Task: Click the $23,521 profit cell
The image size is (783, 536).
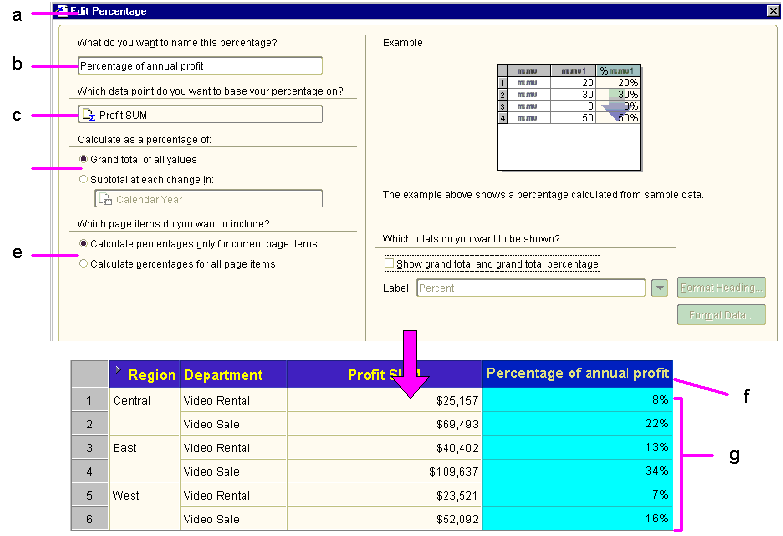Action: coord(384,495)
